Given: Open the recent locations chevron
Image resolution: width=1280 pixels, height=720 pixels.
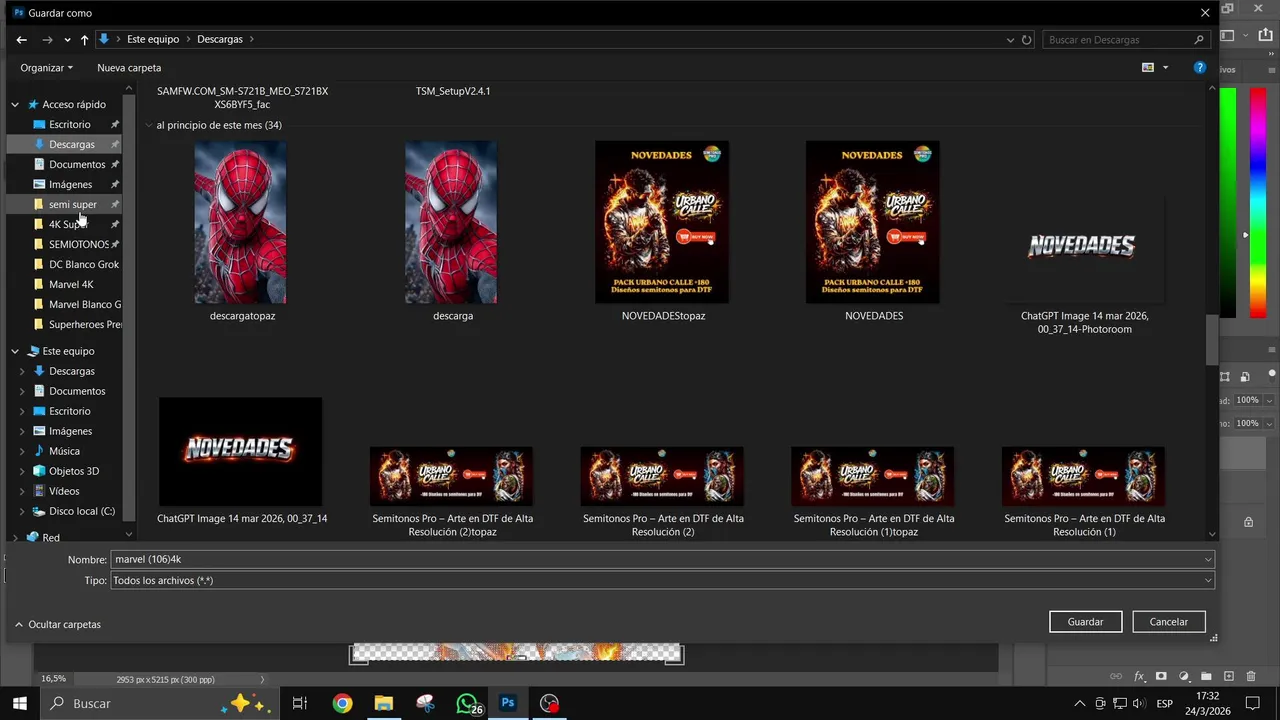Looking at the screenshot, I should coord(67,40).
